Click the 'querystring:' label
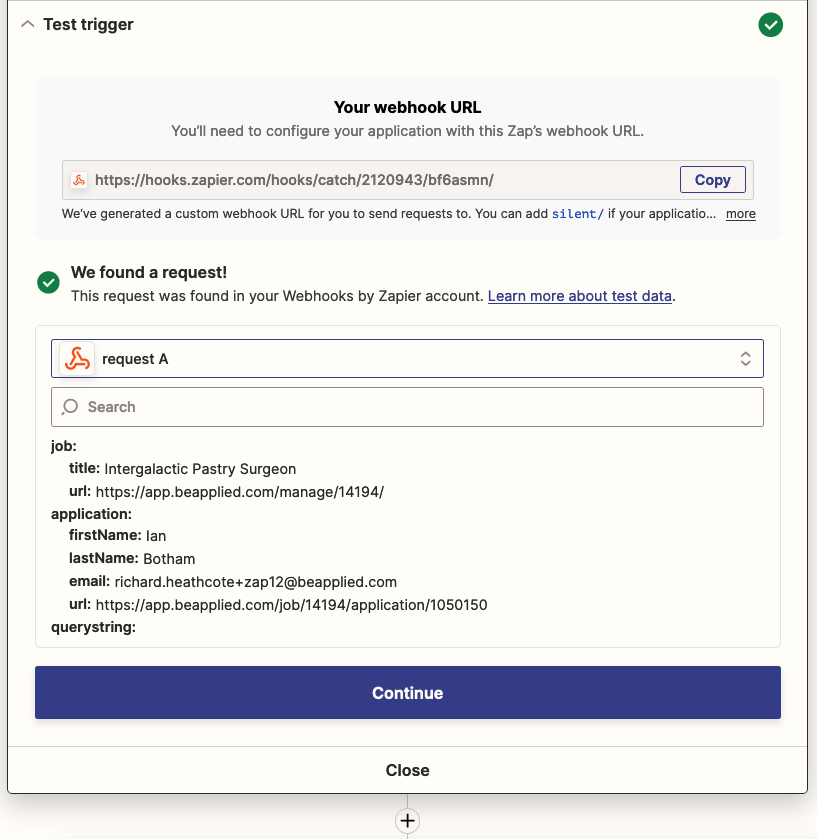The image size is (817, 839). click(94, 627)
